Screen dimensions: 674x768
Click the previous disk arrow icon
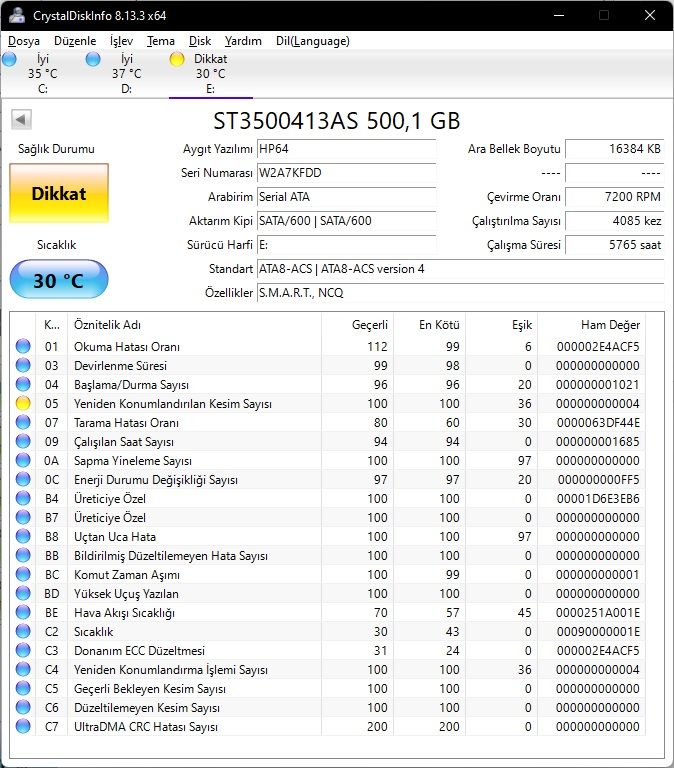coord(22,119)
